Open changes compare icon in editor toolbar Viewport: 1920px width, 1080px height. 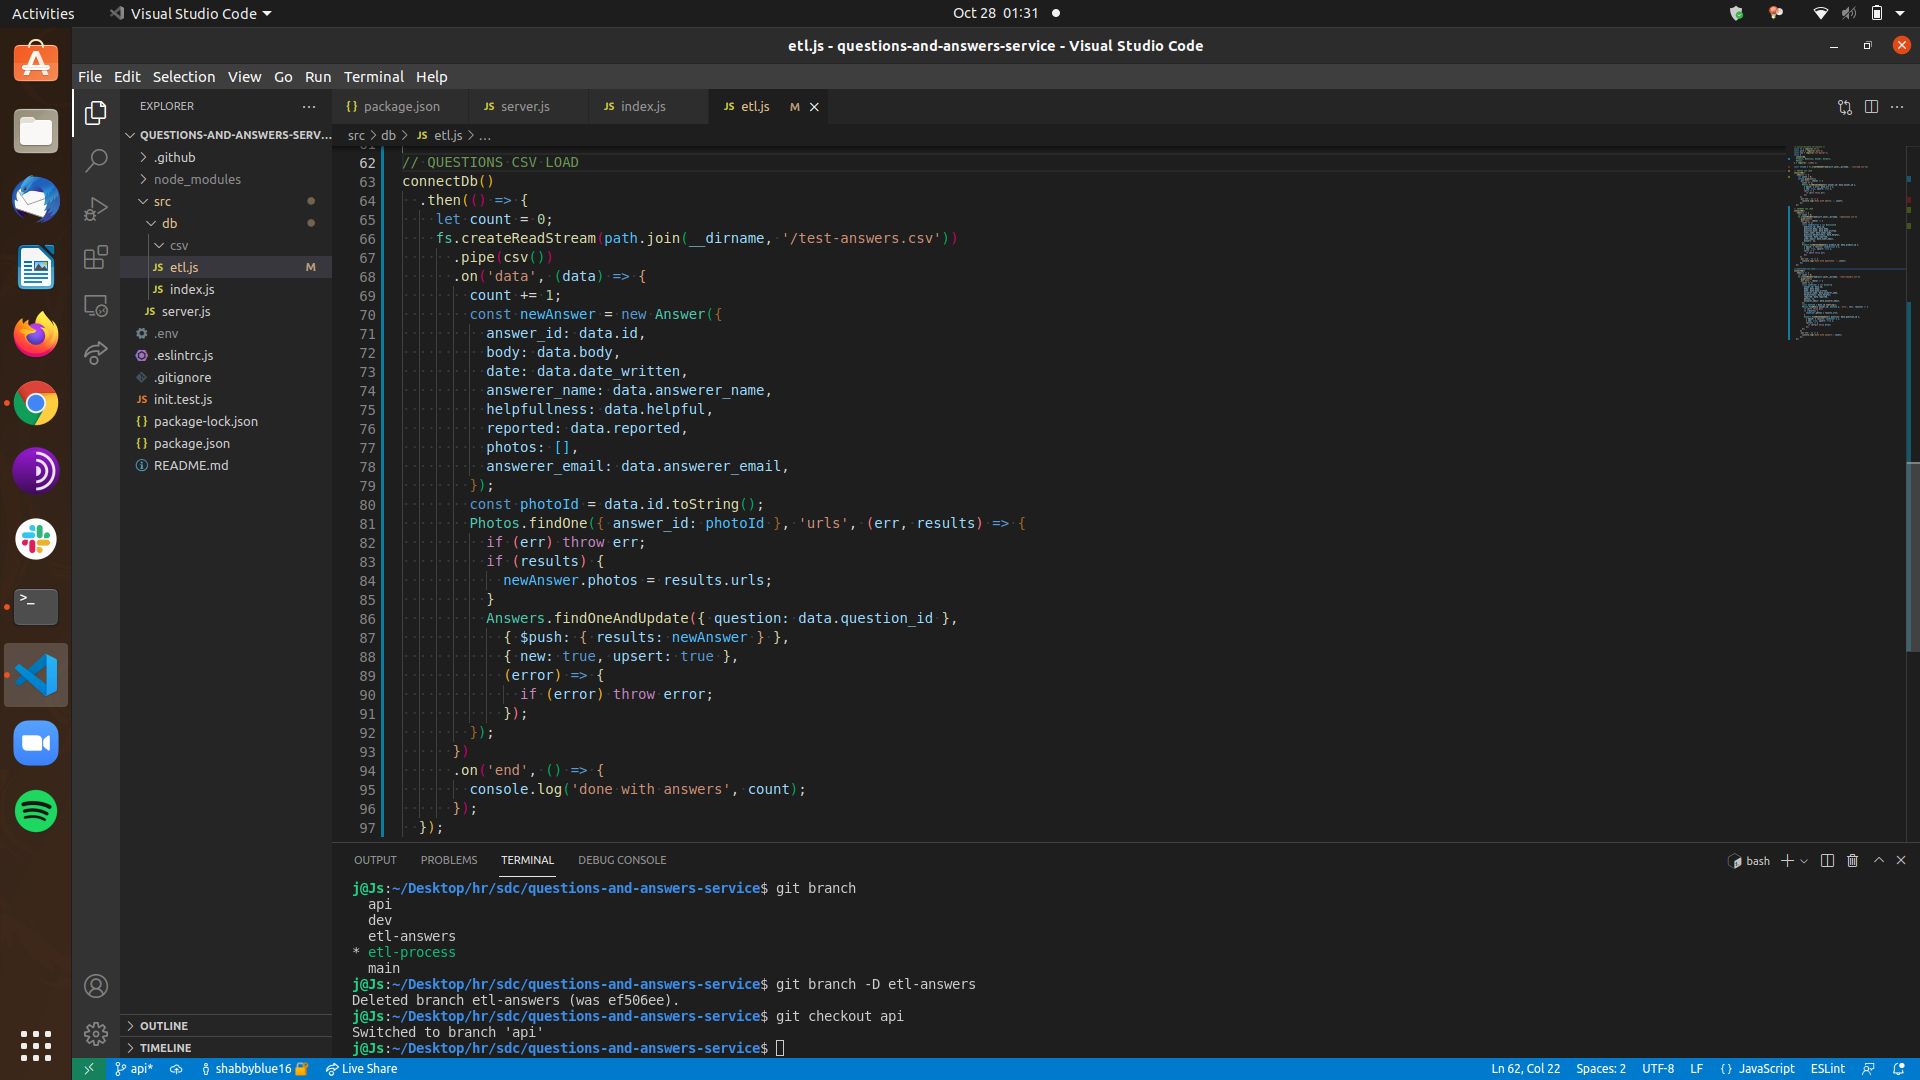(x=1845, y=107)
